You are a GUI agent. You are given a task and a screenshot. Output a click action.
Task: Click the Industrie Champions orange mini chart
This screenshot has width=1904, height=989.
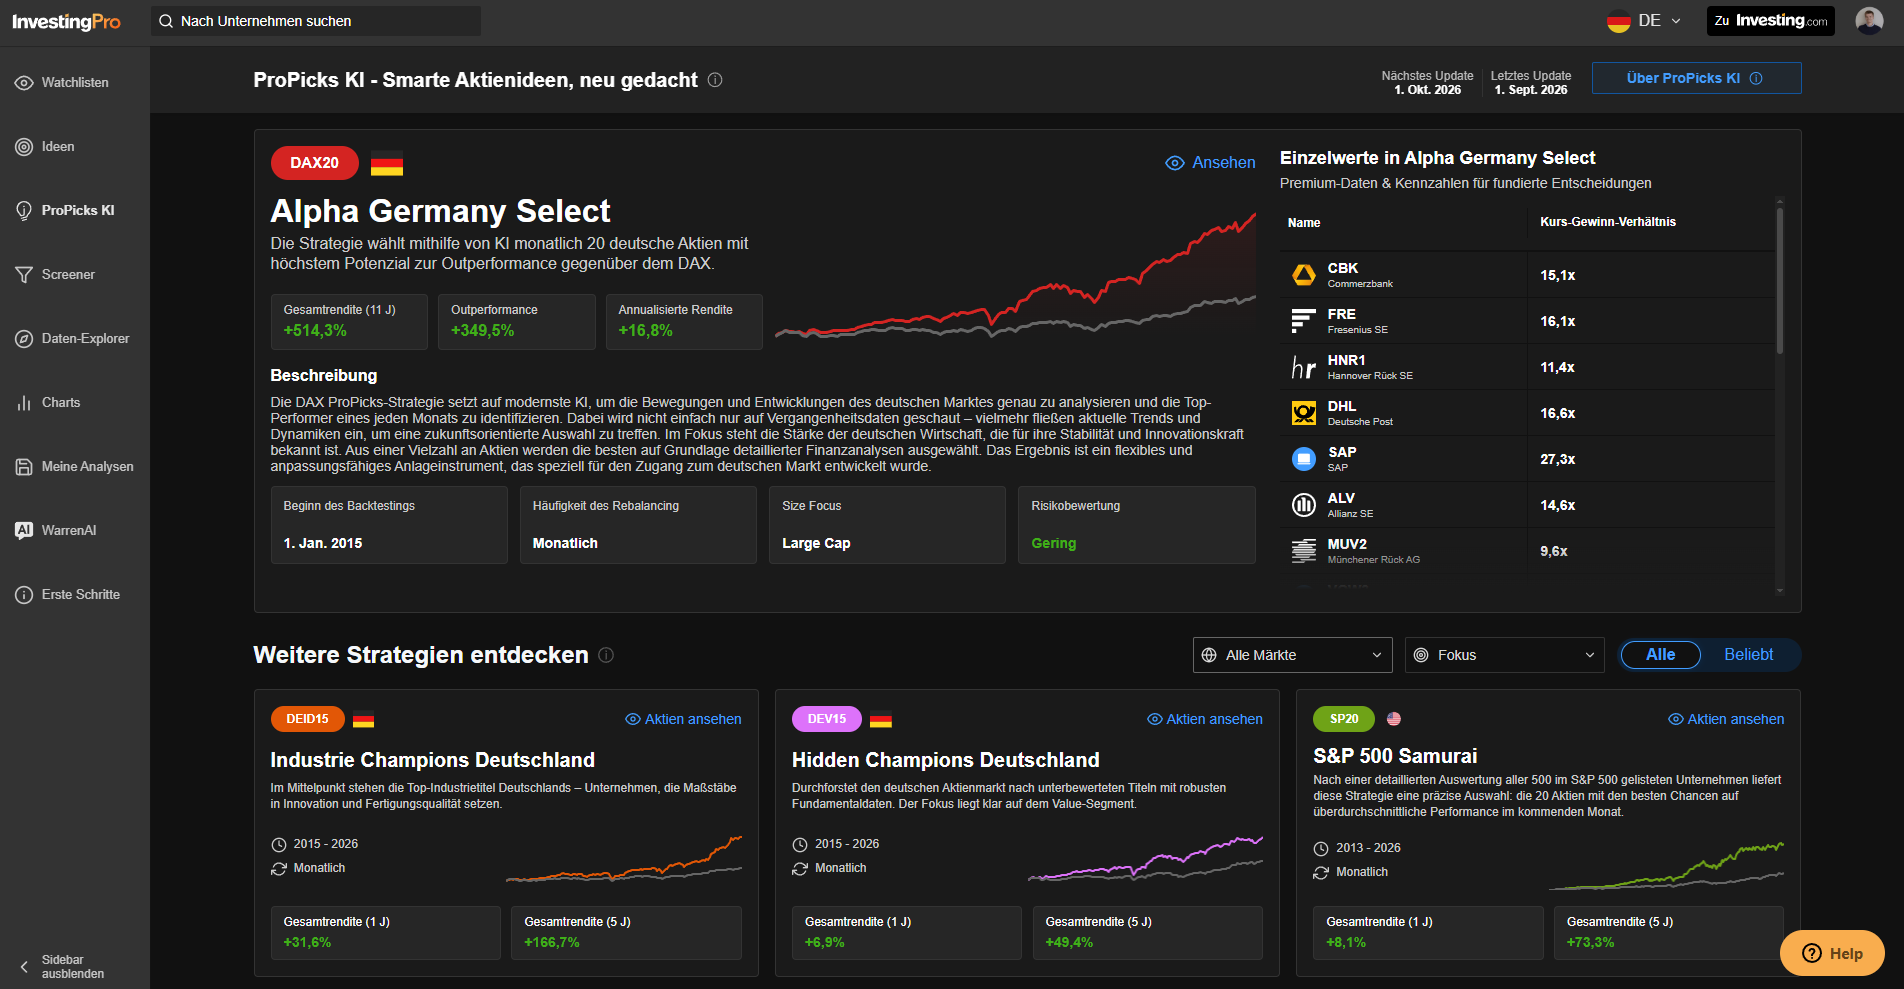pos(624,859)
